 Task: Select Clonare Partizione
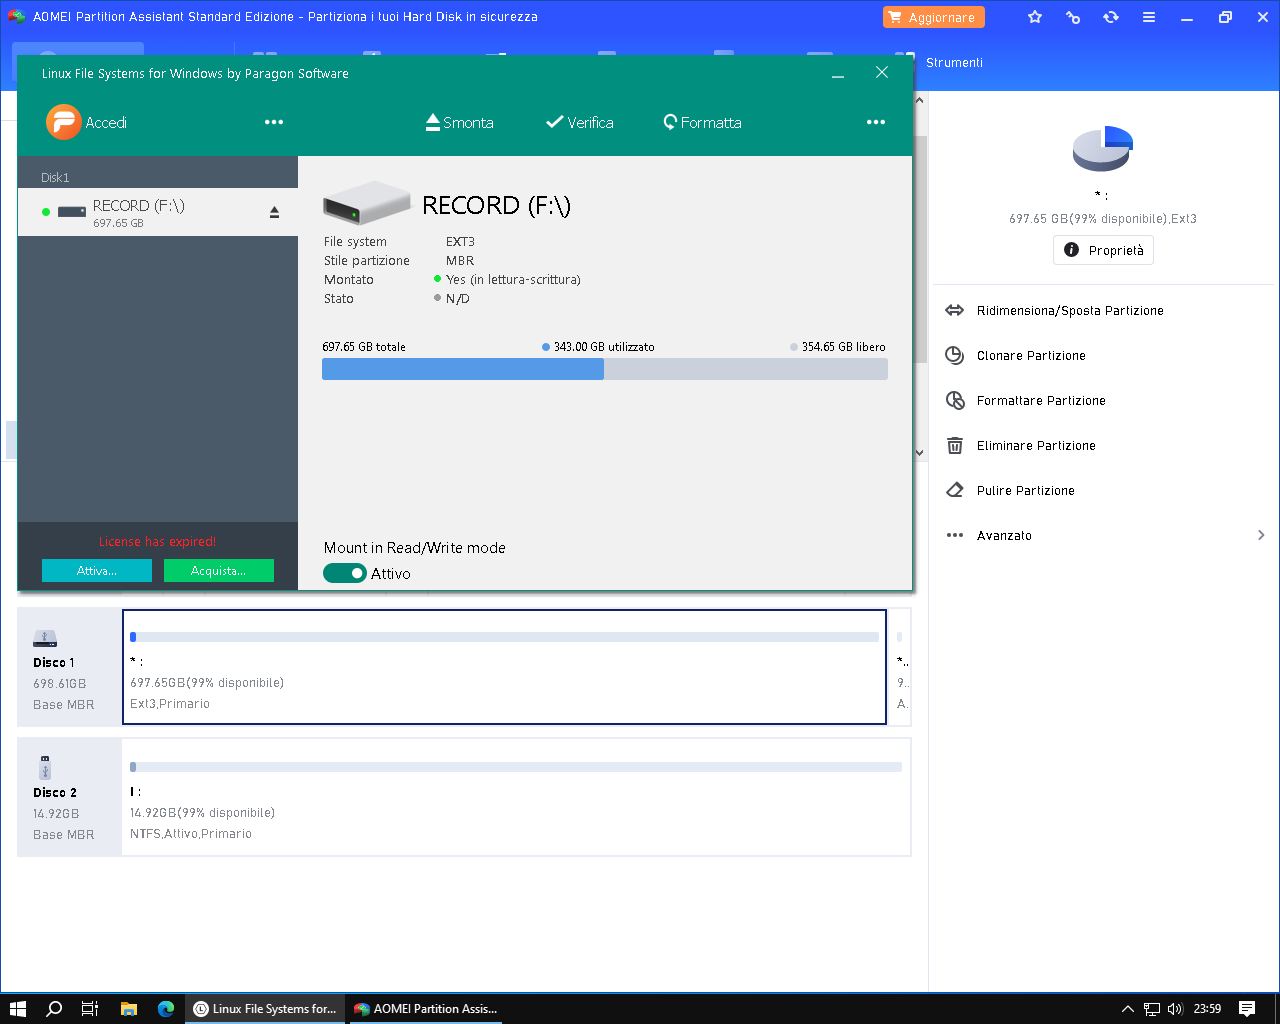coord(1031,356)
